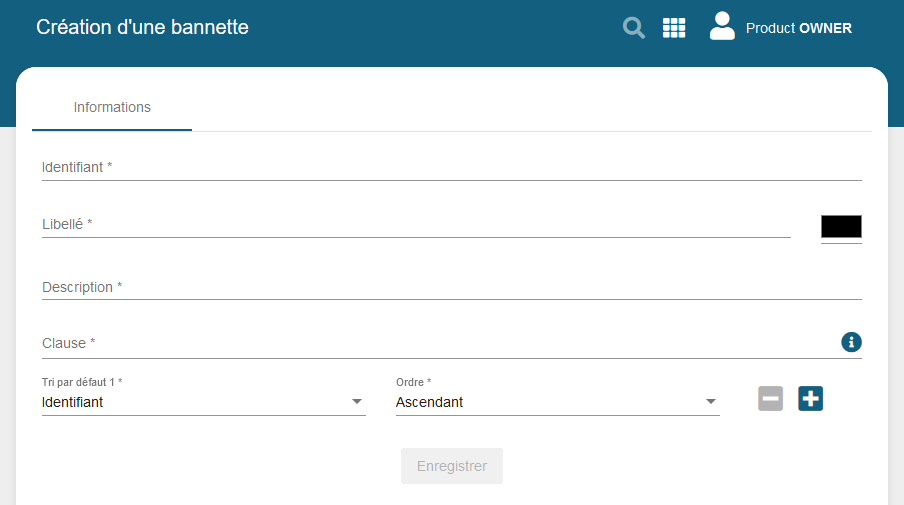Click the Création d'une bannette title
Viewport: 904px width, 505px height.
tap(142, 27)
